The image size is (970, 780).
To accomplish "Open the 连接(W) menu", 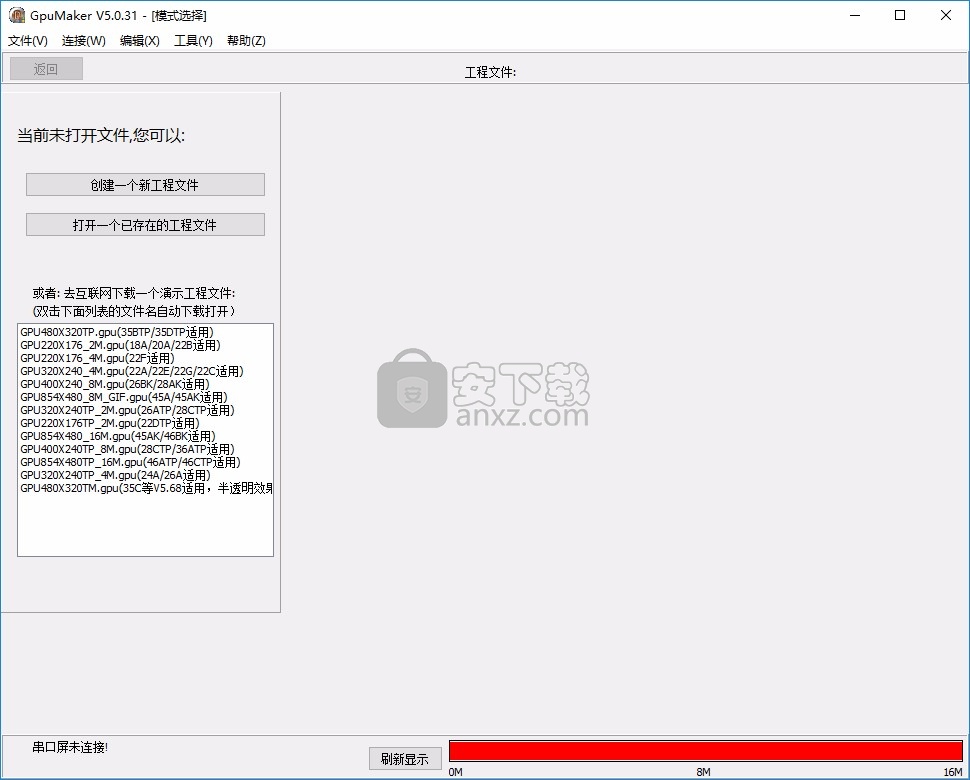I will pos(84,41).
